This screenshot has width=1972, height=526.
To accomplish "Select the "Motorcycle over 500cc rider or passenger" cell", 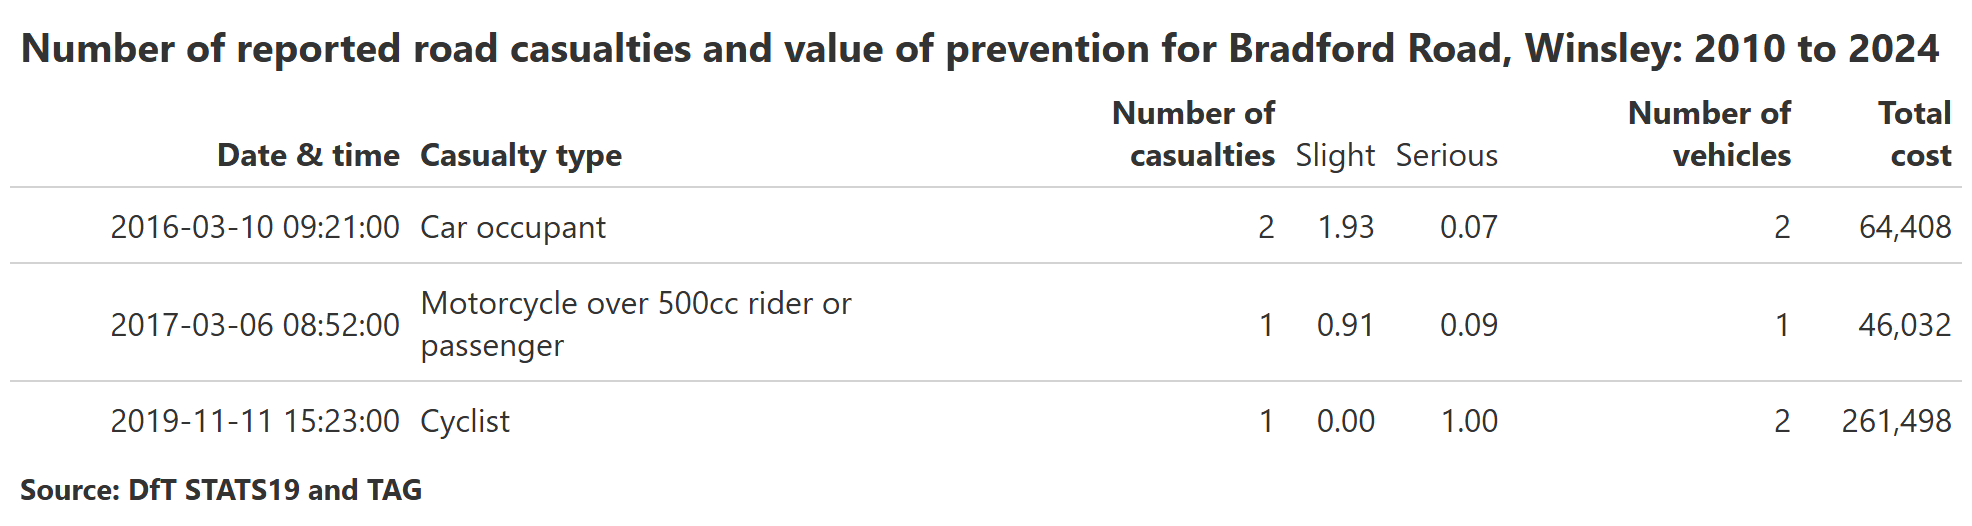I will (x=636, y=324).
